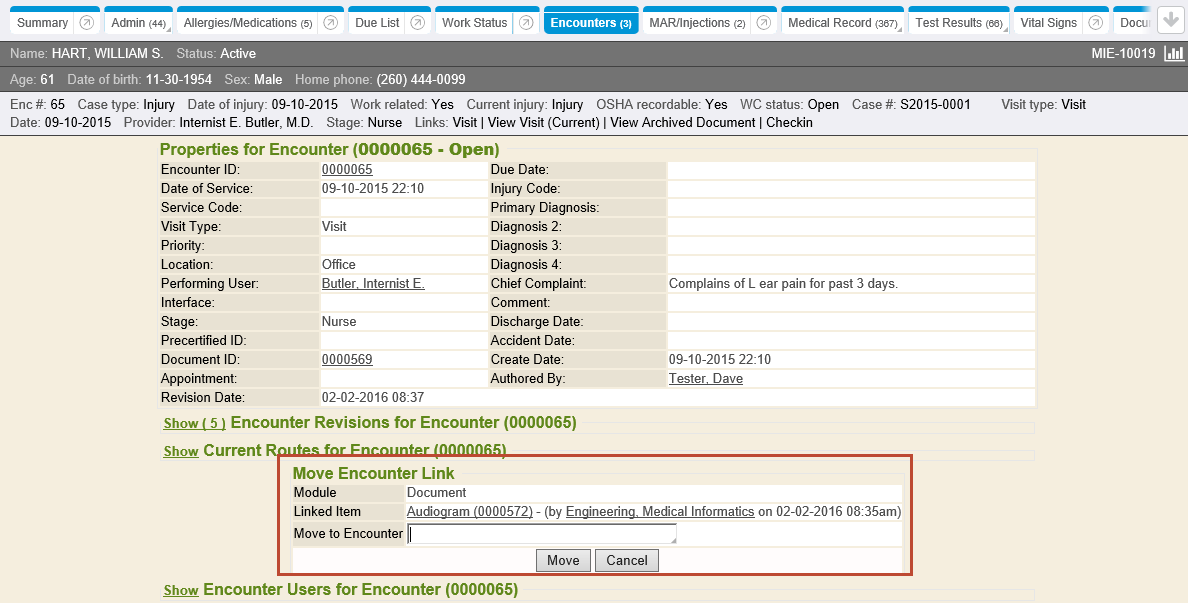Click the pop-out icon beside Due List tab
This screenshot has height=603, width=1188.
[418, 23]
